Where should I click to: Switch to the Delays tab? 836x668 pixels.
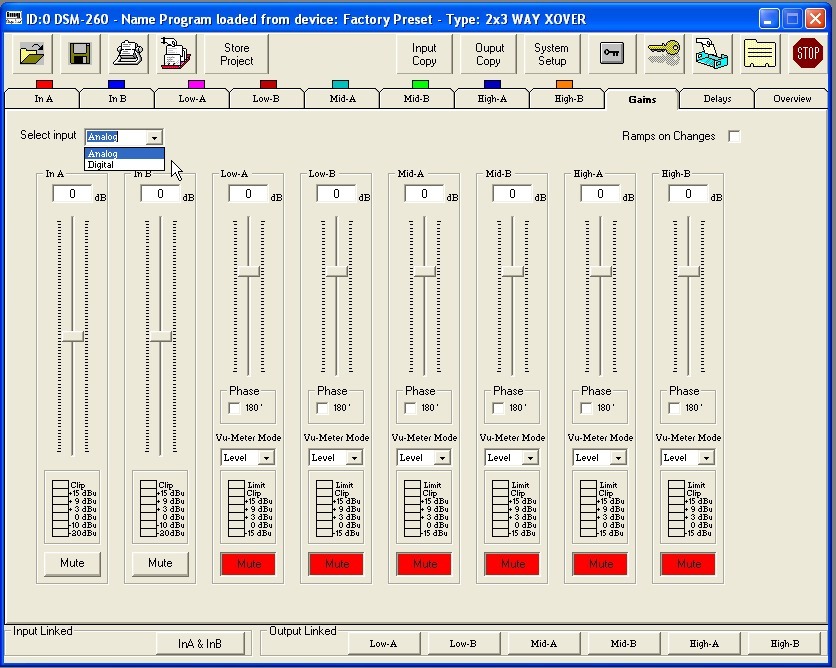(x=717, y=99)
